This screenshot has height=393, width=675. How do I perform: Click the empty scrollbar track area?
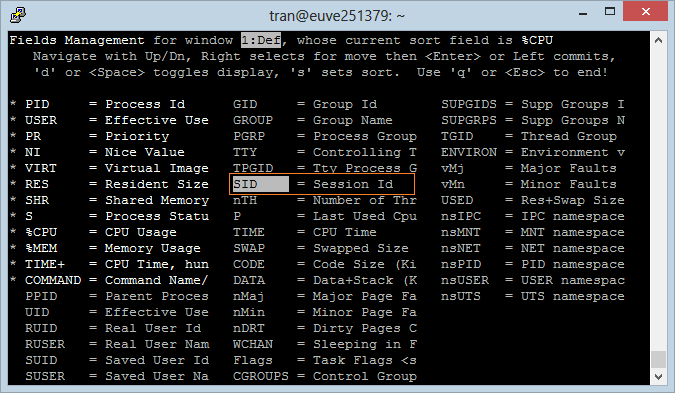658,198
